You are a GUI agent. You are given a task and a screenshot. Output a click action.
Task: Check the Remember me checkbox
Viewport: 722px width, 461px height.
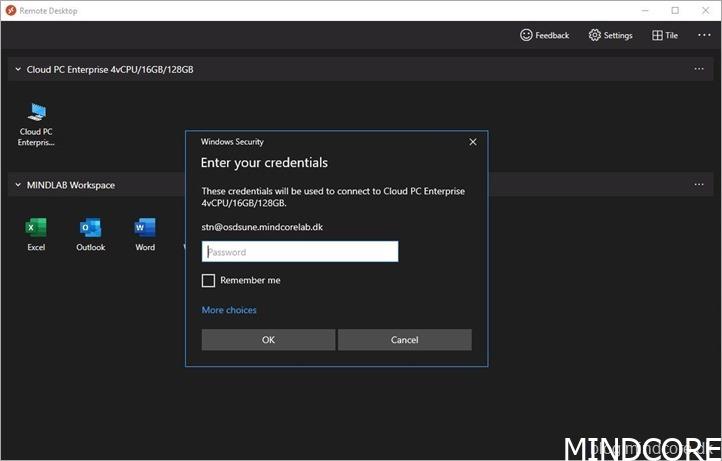[x=209, y=281]
